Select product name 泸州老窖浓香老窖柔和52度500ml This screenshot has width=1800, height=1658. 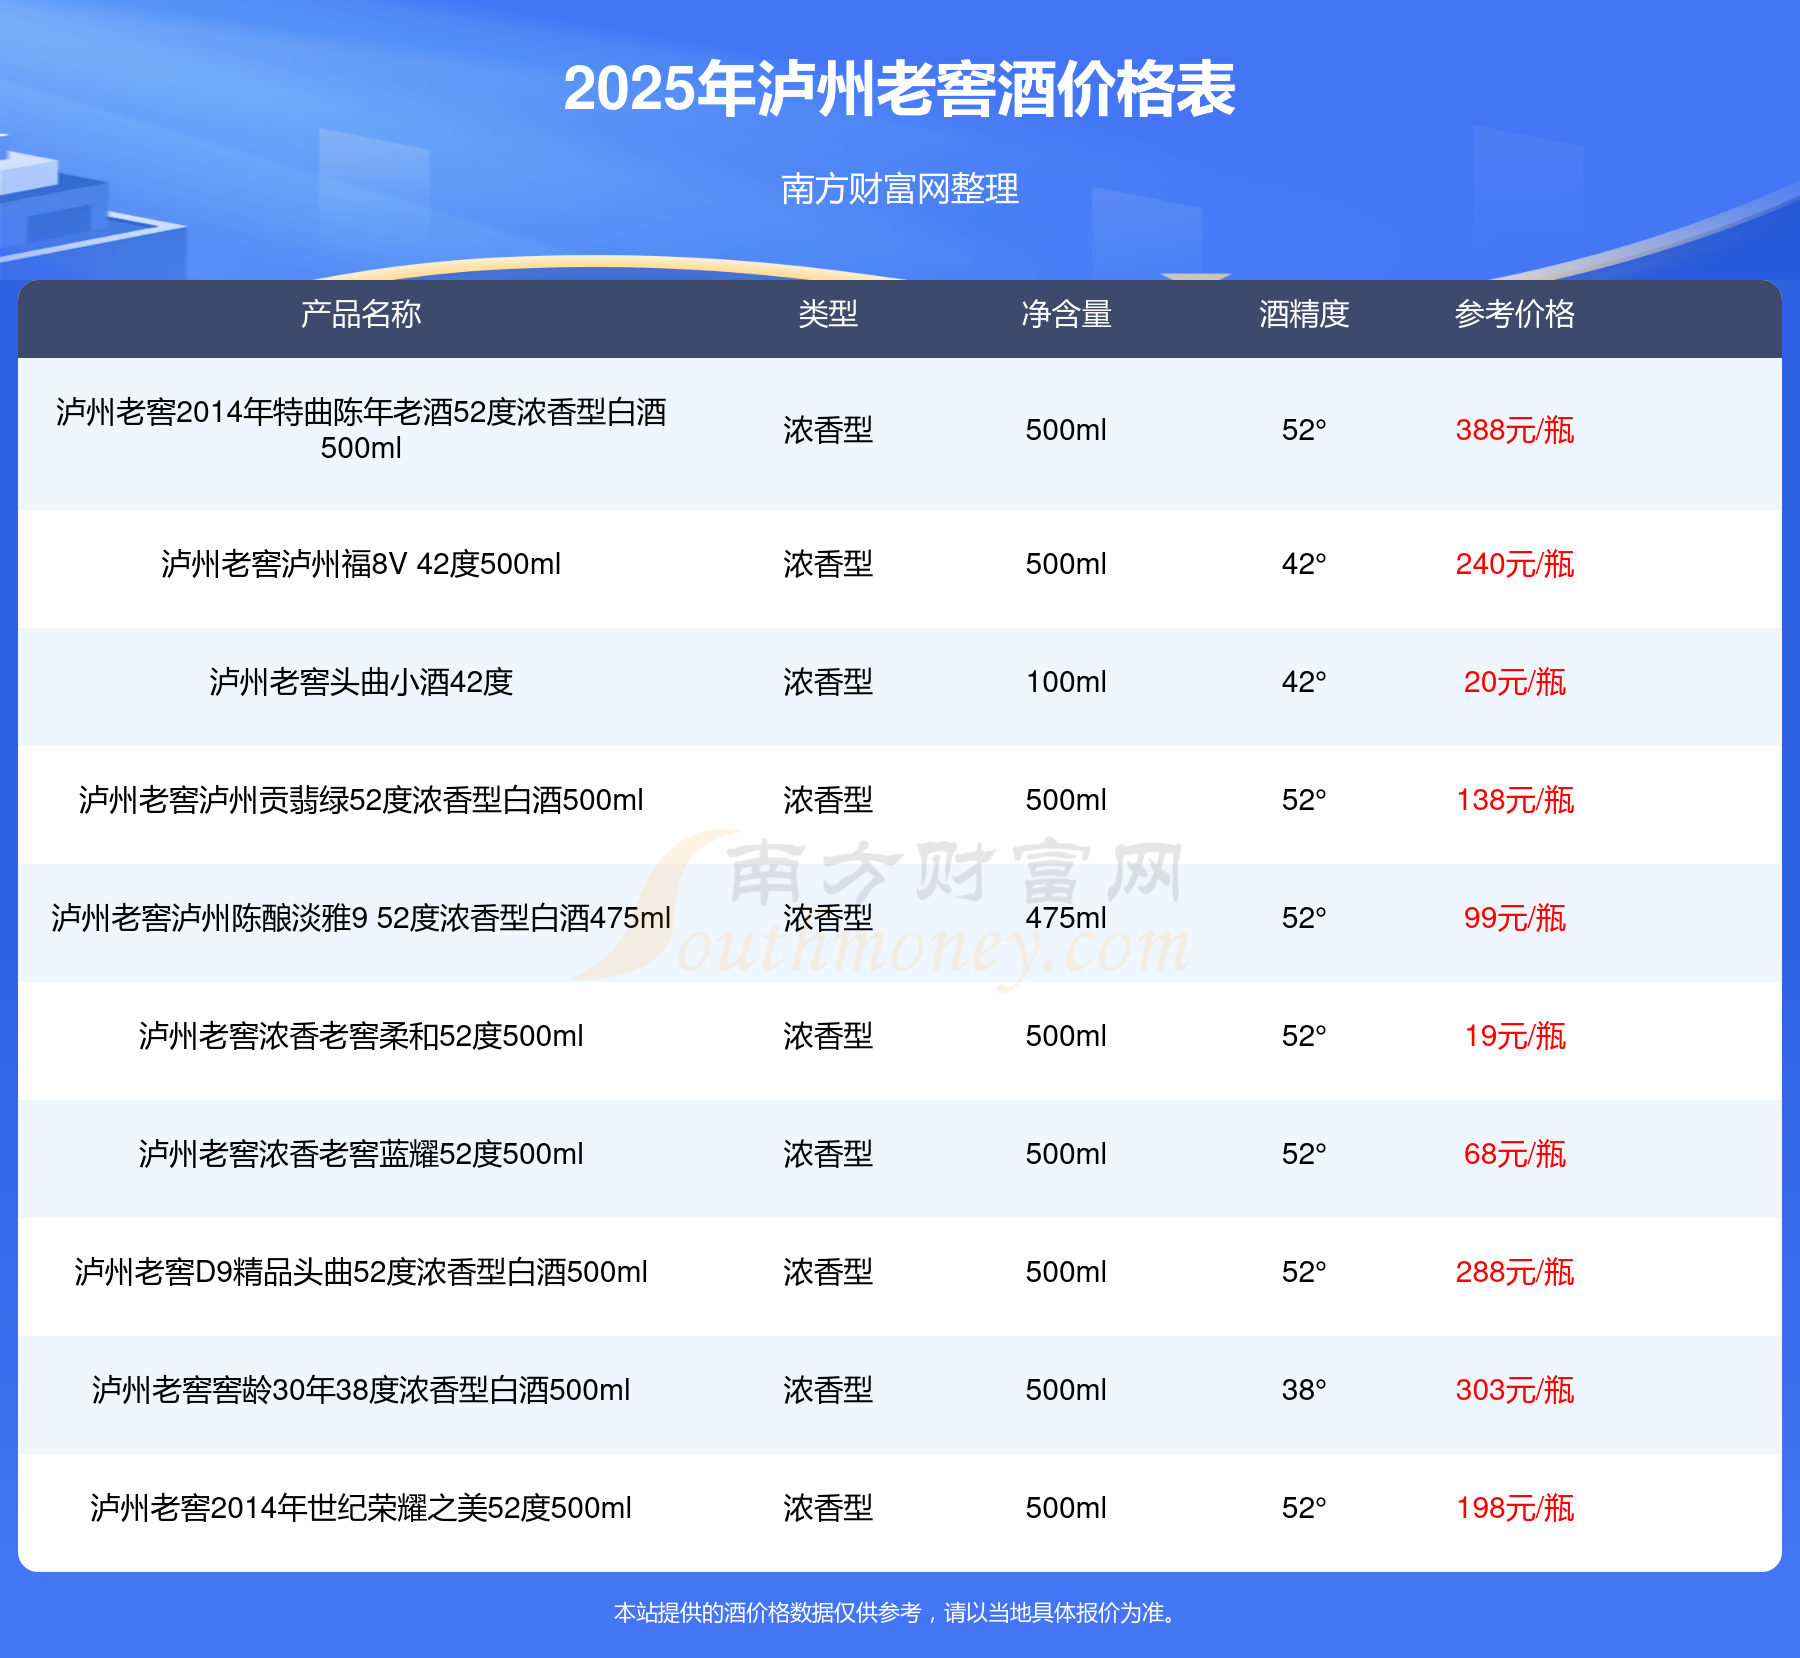tap(361, 1036)
